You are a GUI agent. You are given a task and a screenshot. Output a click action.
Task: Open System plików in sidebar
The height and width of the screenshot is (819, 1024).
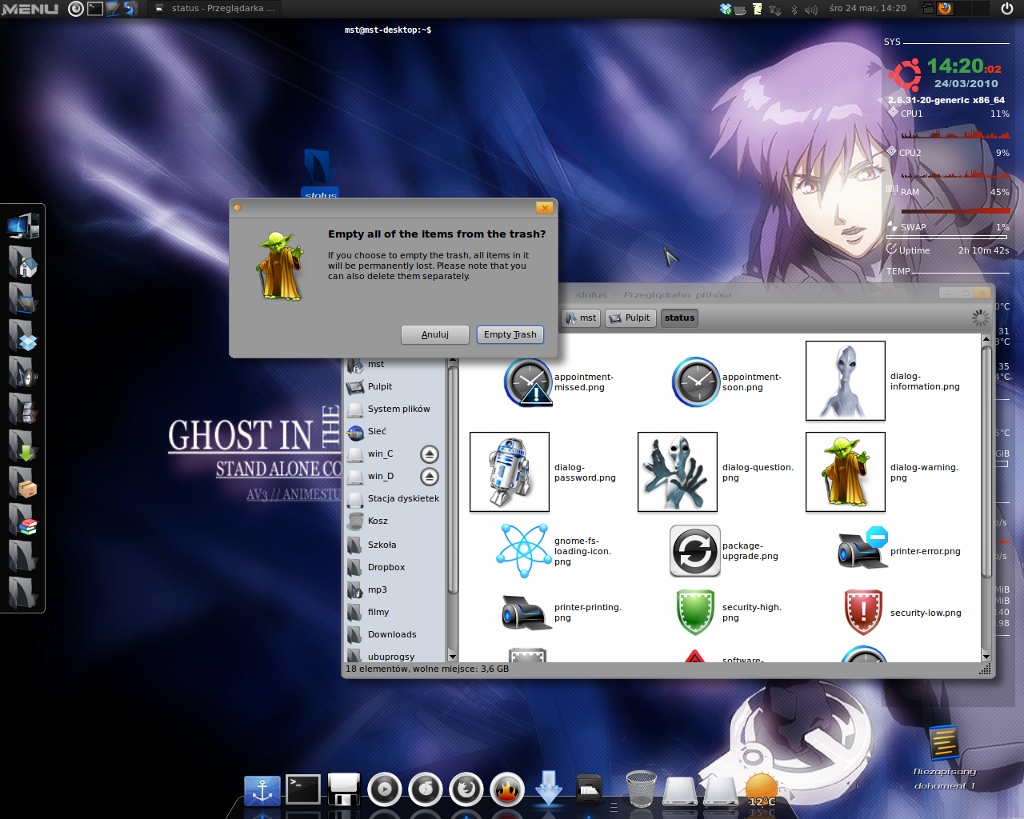coord(394,409)
